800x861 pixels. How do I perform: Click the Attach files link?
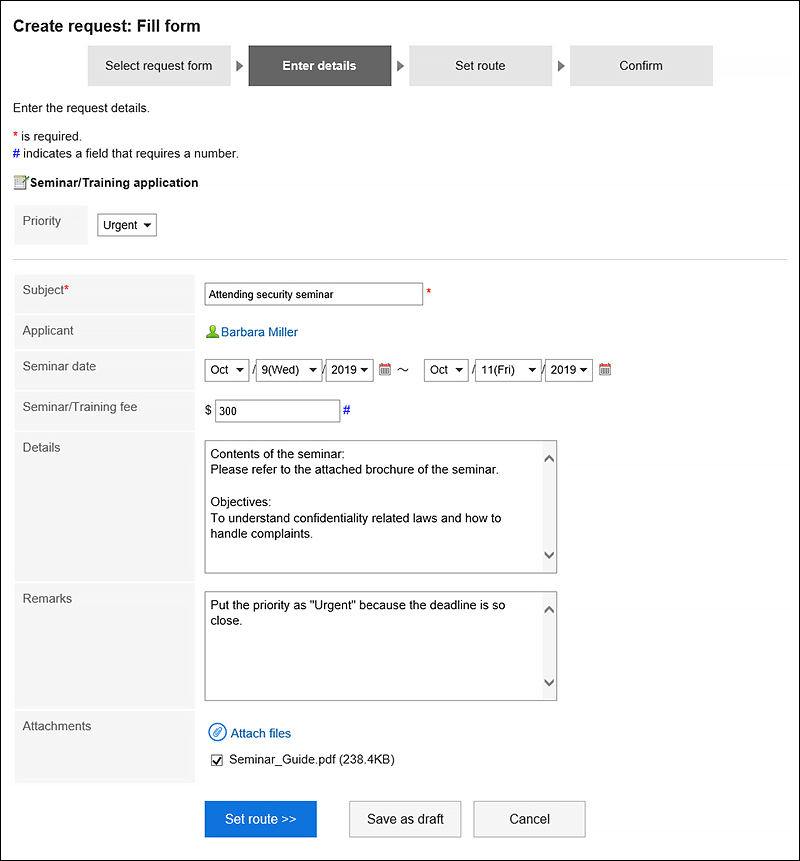click(x=261, y=733)
